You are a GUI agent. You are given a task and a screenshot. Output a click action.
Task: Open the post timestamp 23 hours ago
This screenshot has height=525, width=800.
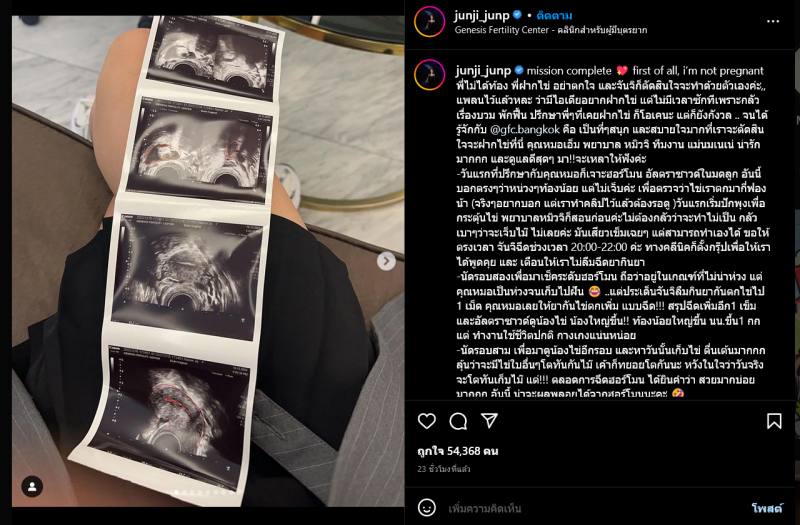444,469
